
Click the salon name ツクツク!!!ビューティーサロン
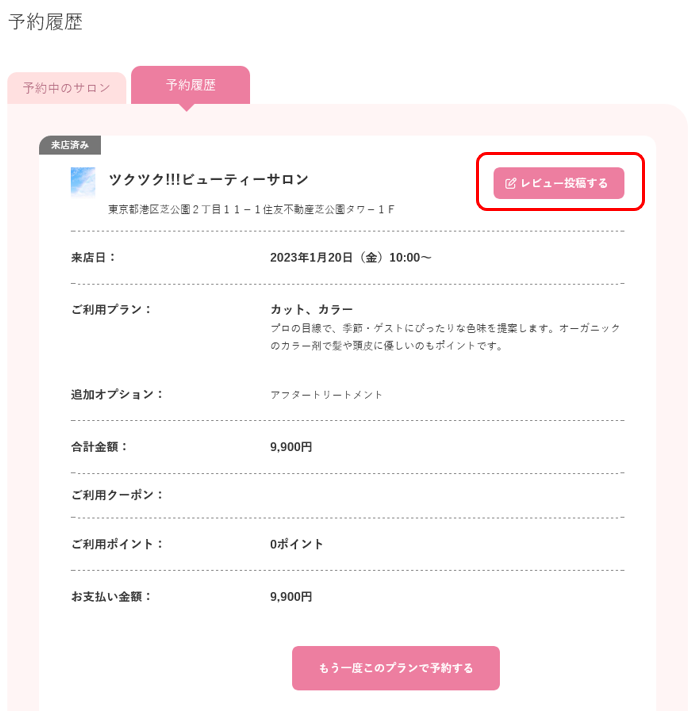[x=208, y=179]
